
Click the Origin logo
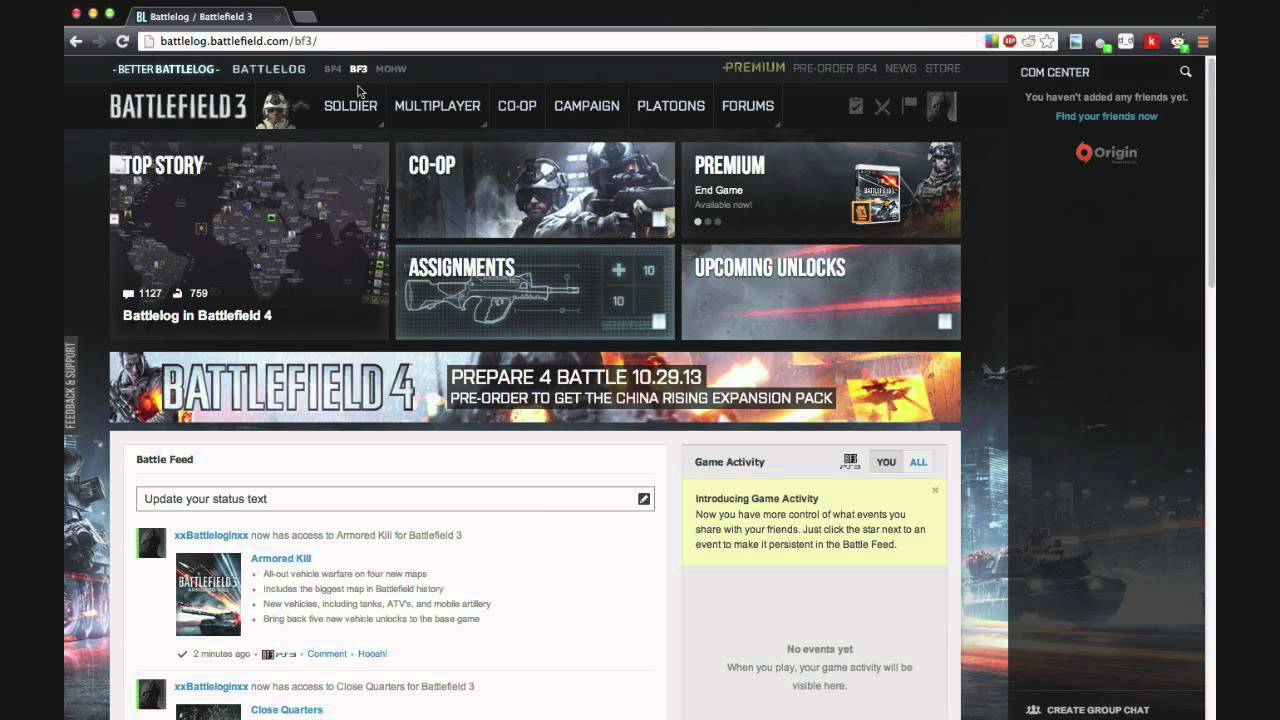click(1106, 153)
